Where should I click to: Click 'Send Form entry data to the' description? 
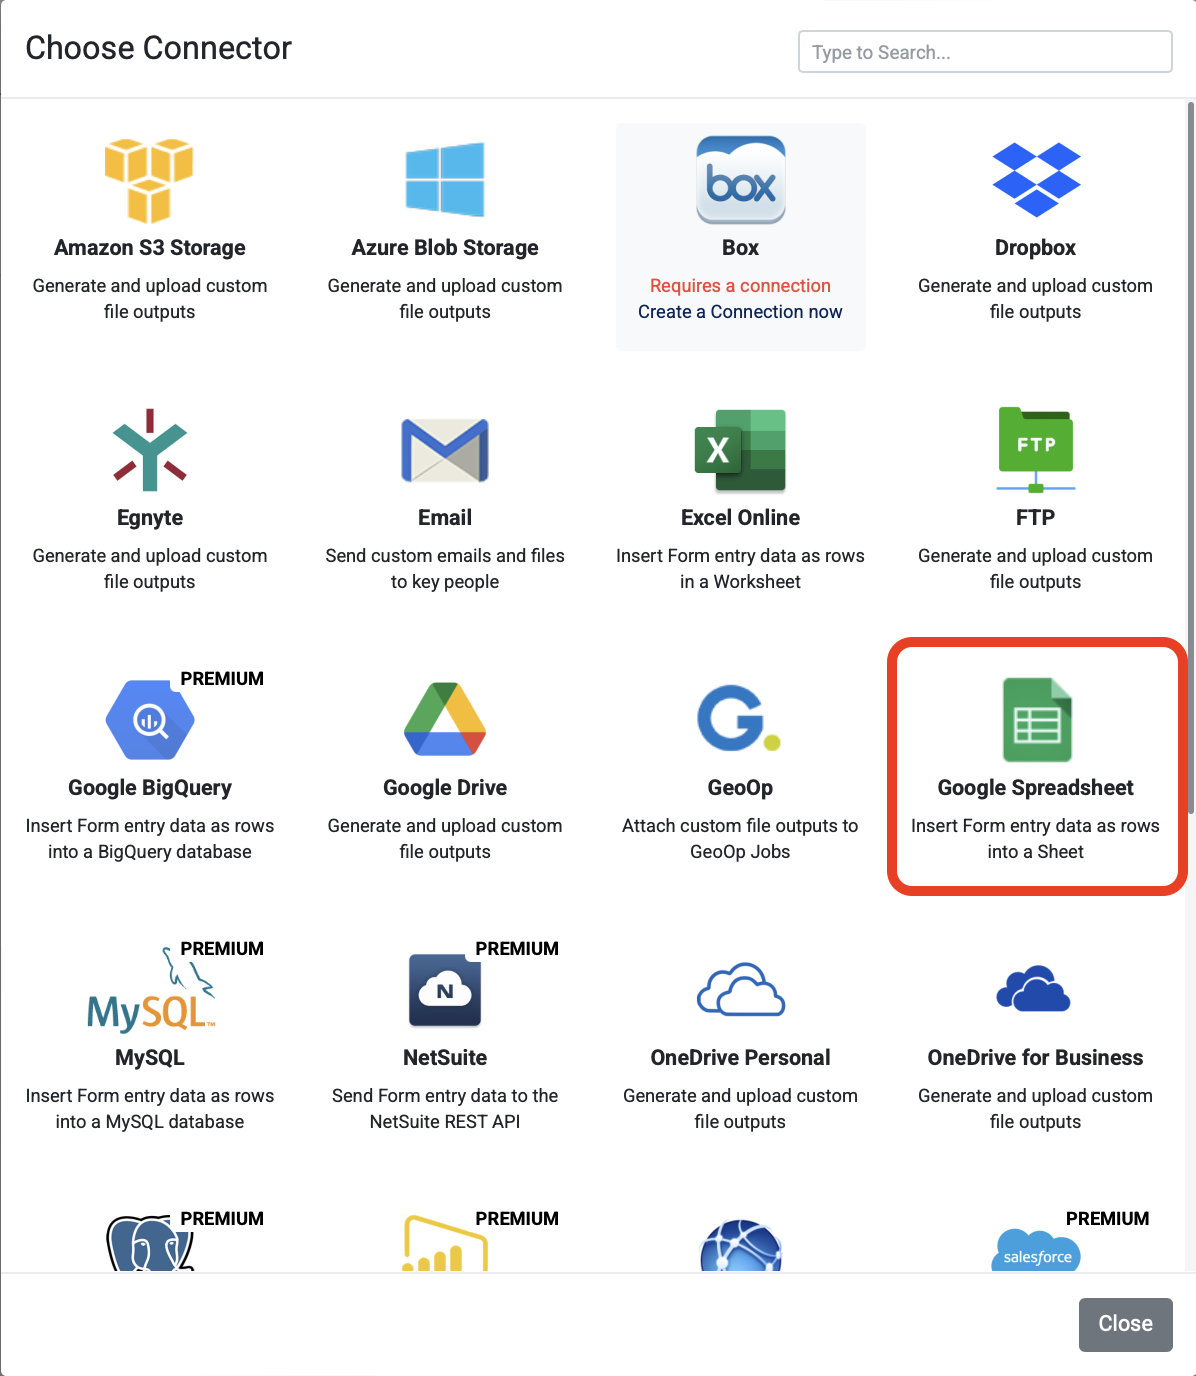445,1096
